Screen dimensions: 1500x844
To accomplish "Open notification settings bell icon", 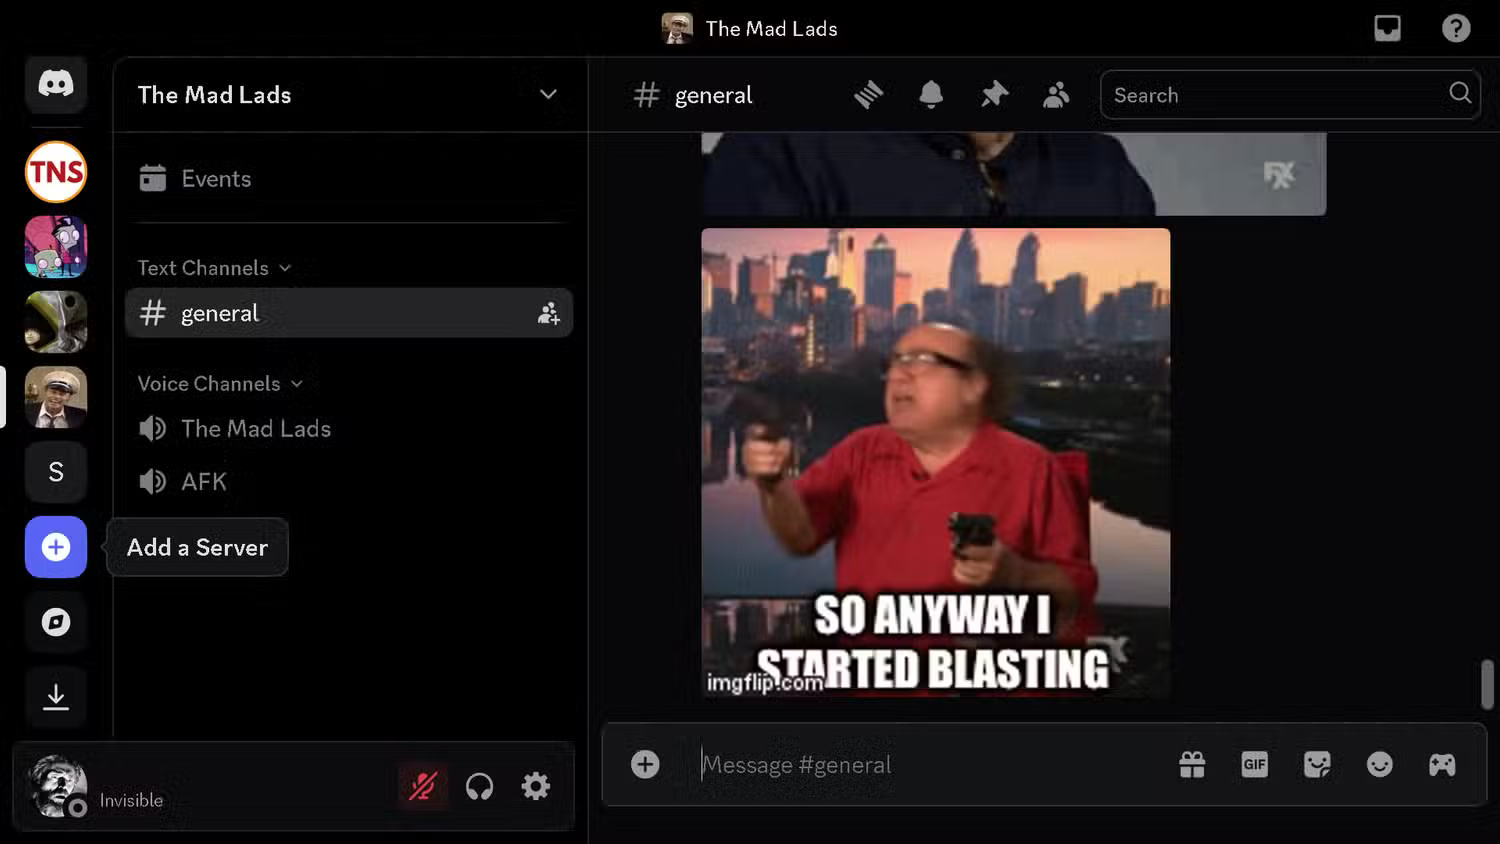I will pos(931,95).
